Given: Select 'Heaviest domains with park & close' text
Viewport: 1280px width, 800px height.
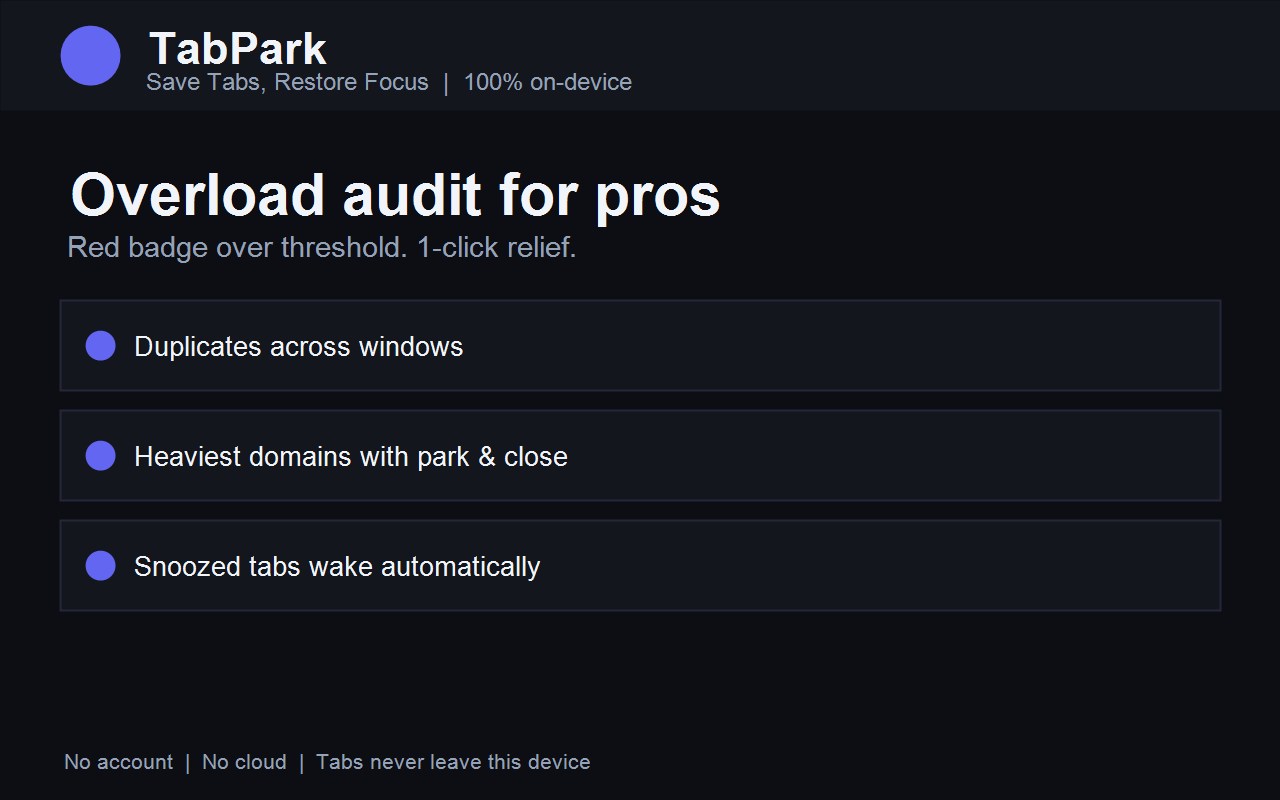Looking at the screenshot, I should [351, 456].
